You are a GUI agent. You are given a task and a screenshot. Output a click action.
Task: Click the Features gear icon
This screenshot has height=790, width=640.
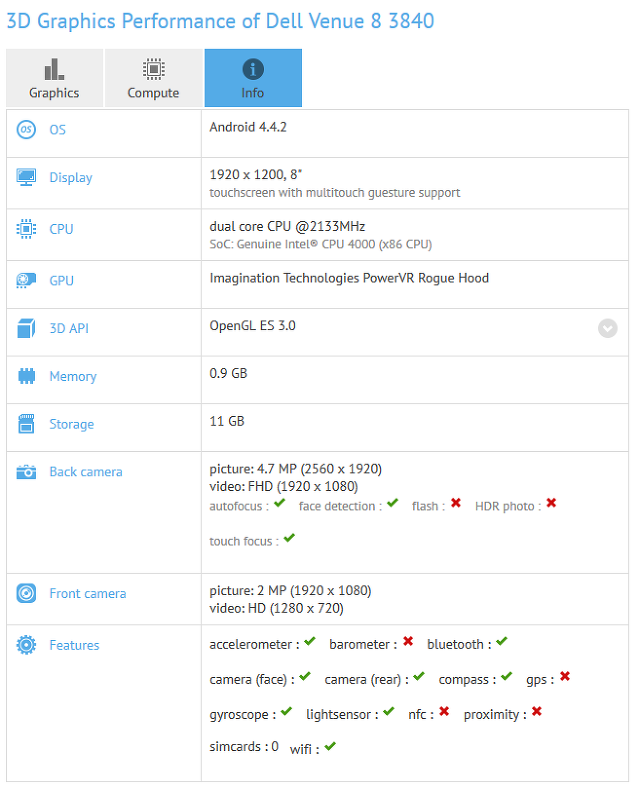click(26, 645)
